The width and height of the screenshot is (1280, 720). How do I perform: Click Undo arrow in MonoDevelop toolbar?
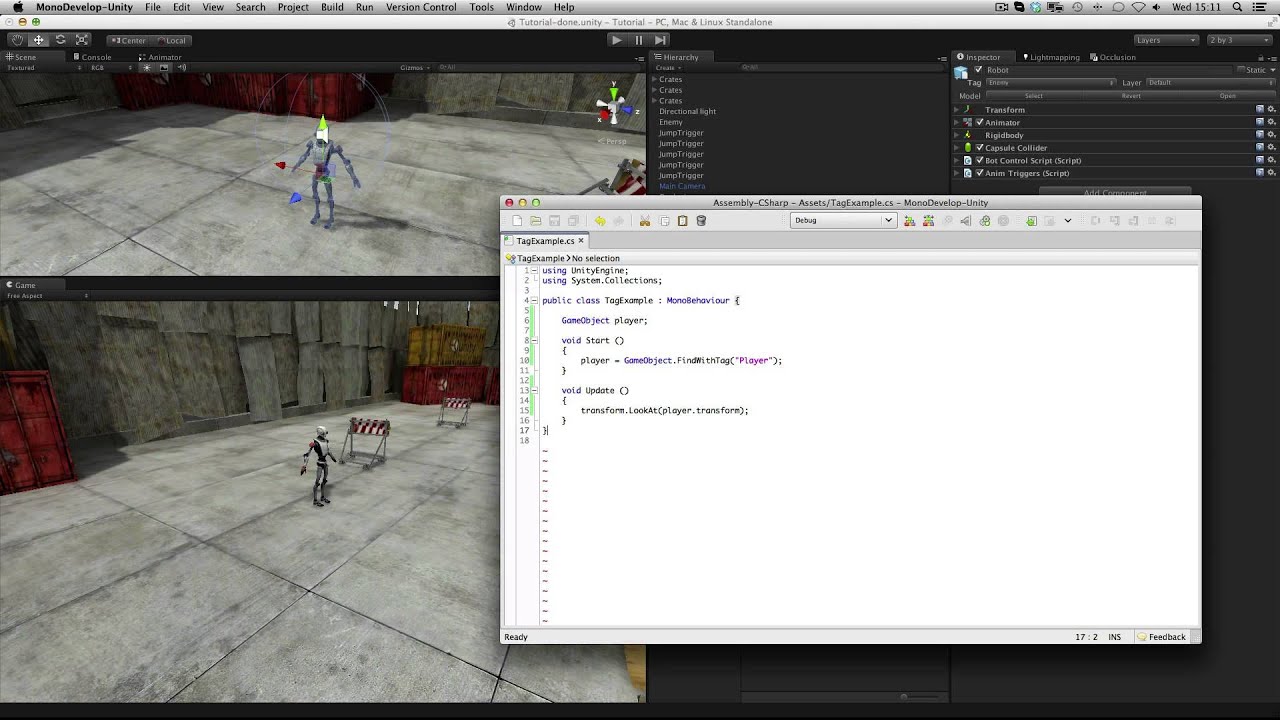click(600, 221)
